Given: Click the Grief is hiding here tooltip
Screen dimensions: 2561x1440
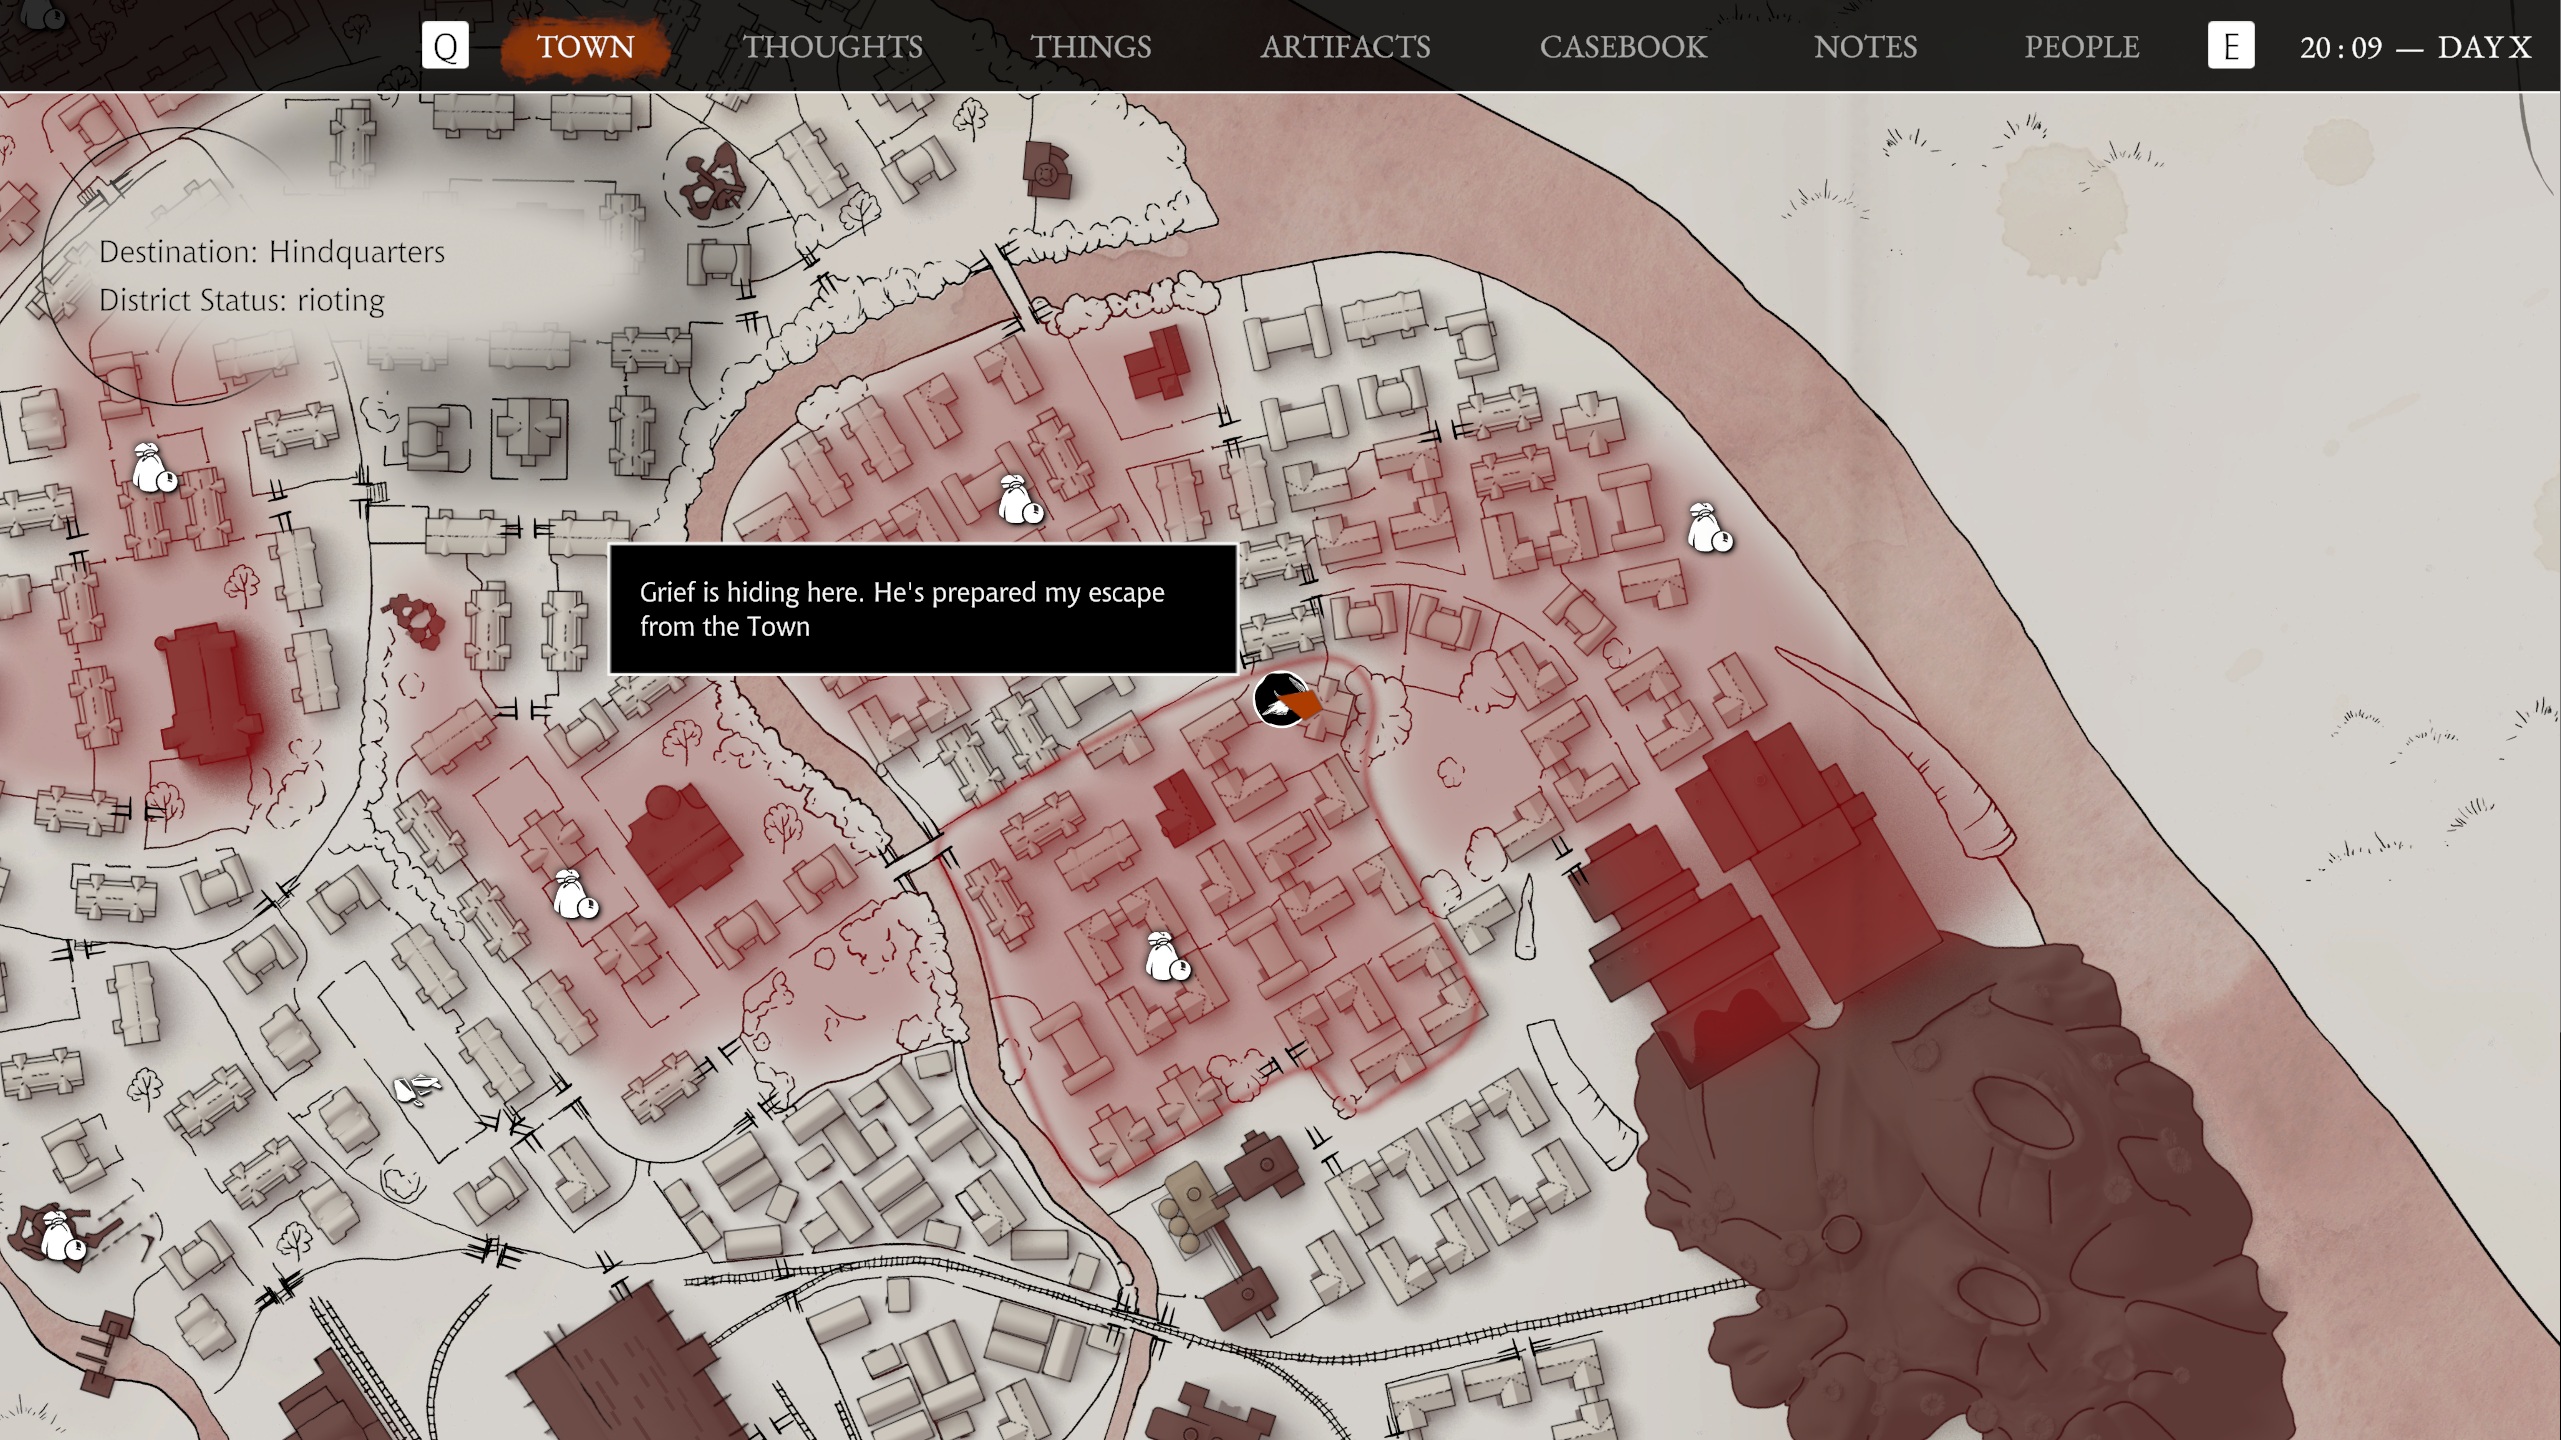Looking at the screenshot, I should (922, 609).
